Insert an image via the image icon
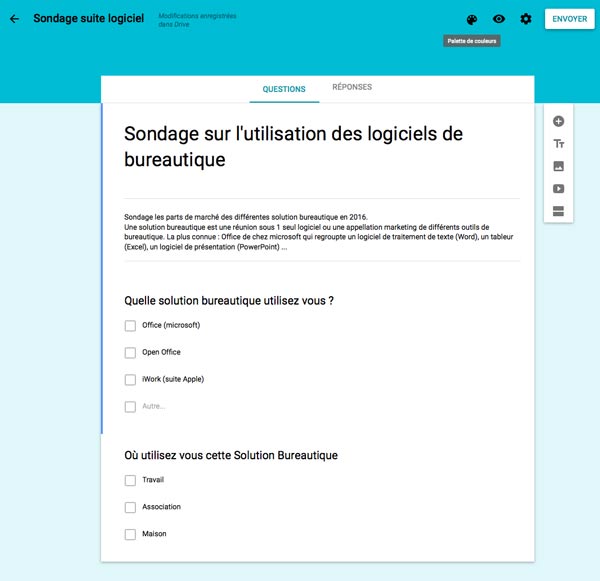Viewport: 600px width, 581px height. (558, 166)
